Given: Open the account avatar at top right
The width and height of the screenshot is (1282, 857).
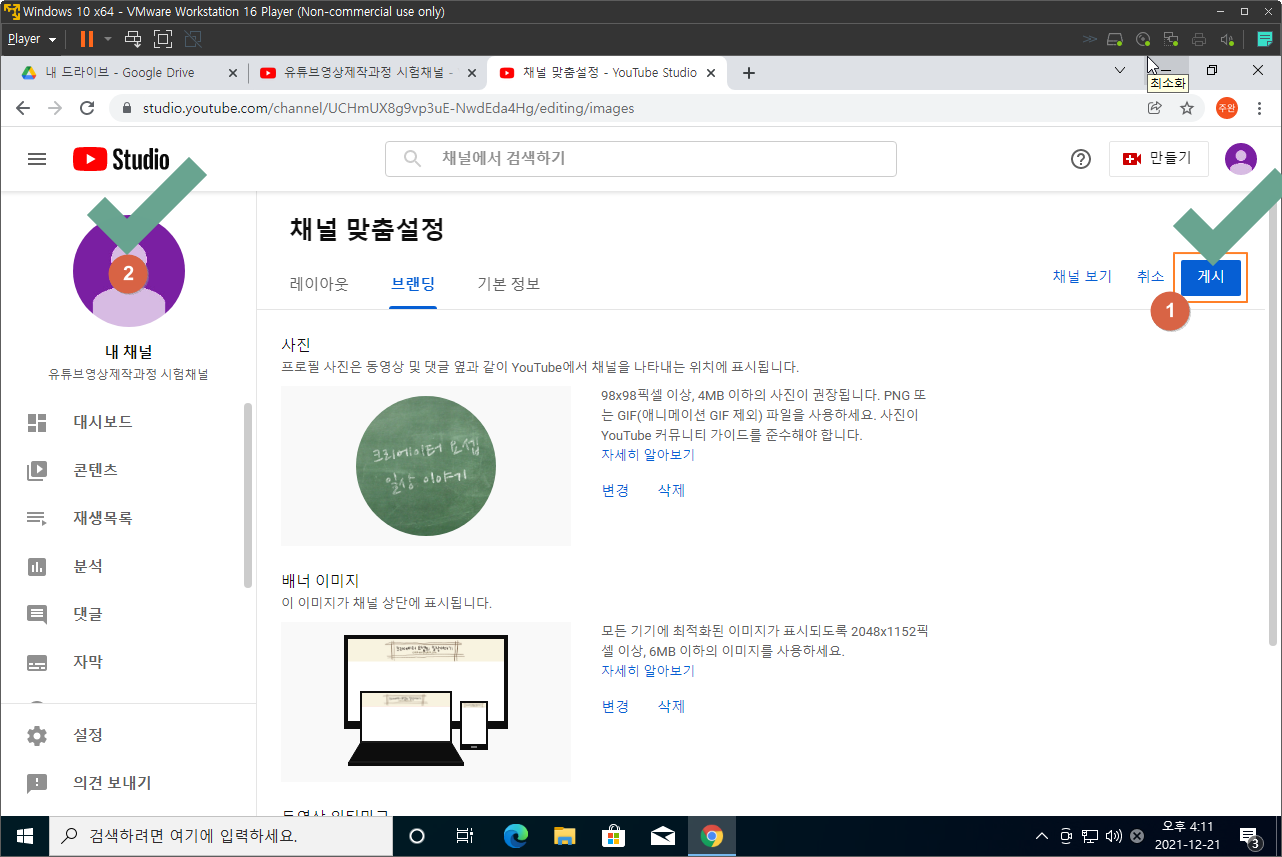Looking at the screenshot, I should (1240, 159).
